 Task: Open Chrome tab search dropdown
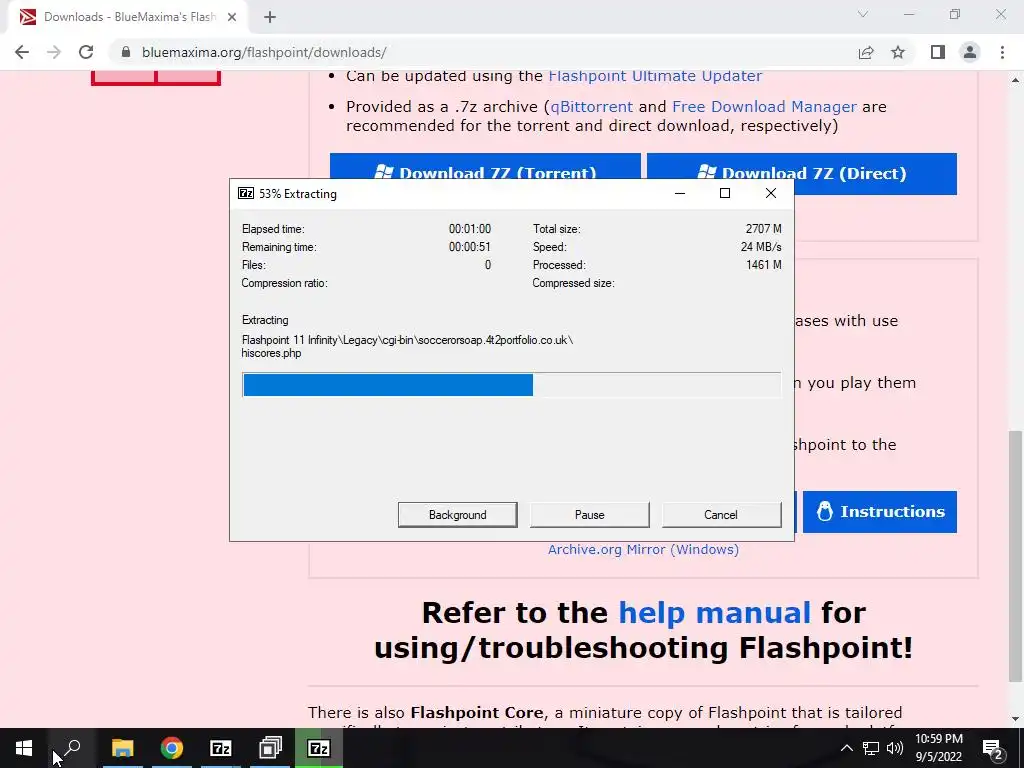[x=863, y=14]
